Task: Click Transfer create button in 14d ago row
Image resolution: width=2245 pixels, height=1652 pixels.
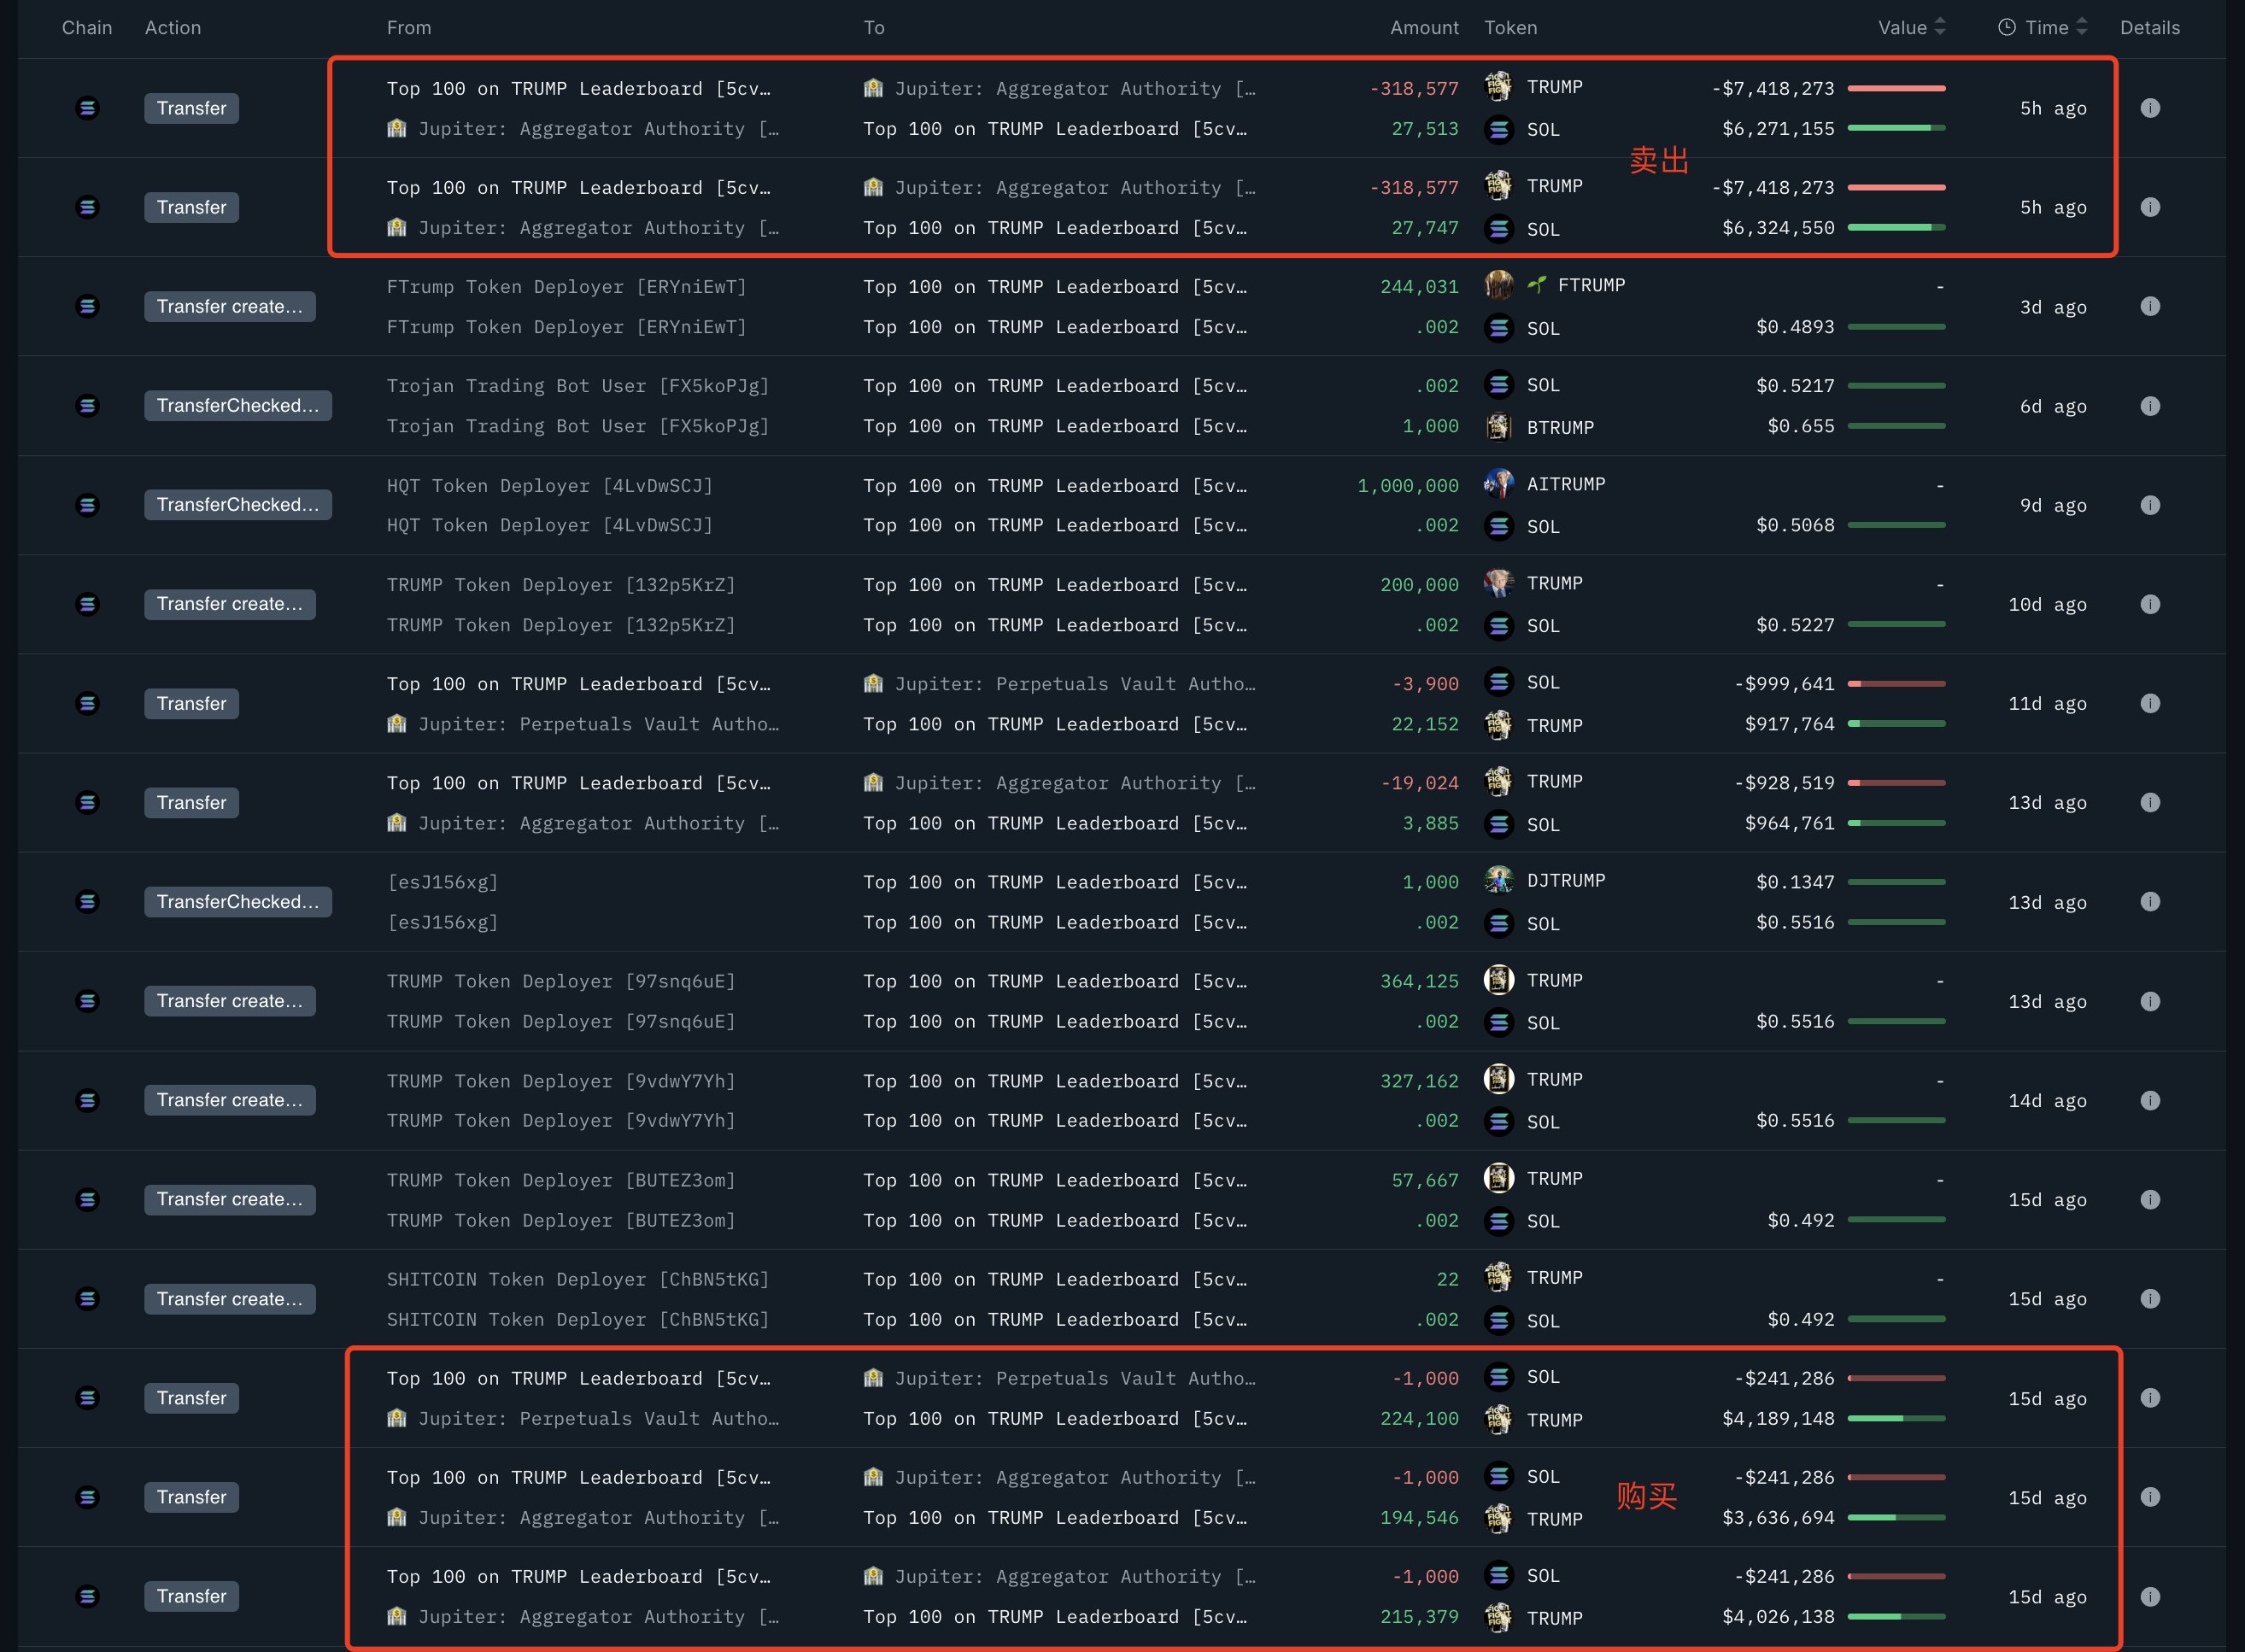Action: 230,1100
